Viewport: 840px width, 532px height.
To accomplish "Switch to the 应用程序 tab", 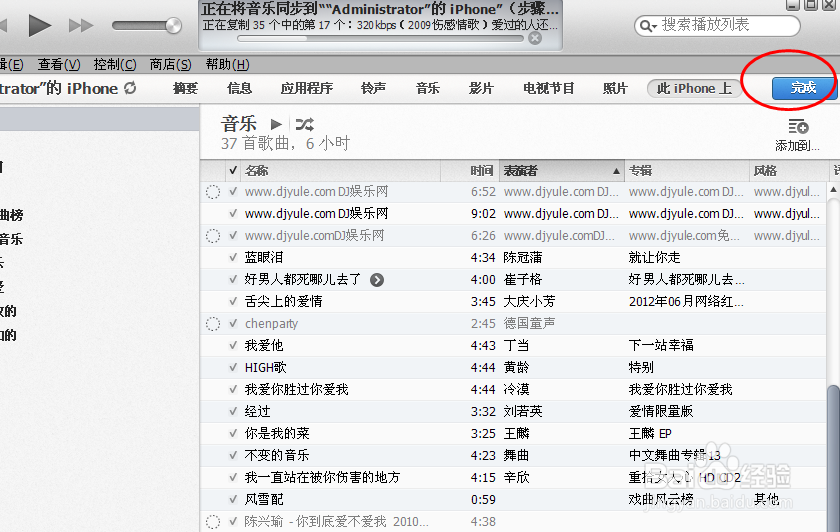I will 306,88.
